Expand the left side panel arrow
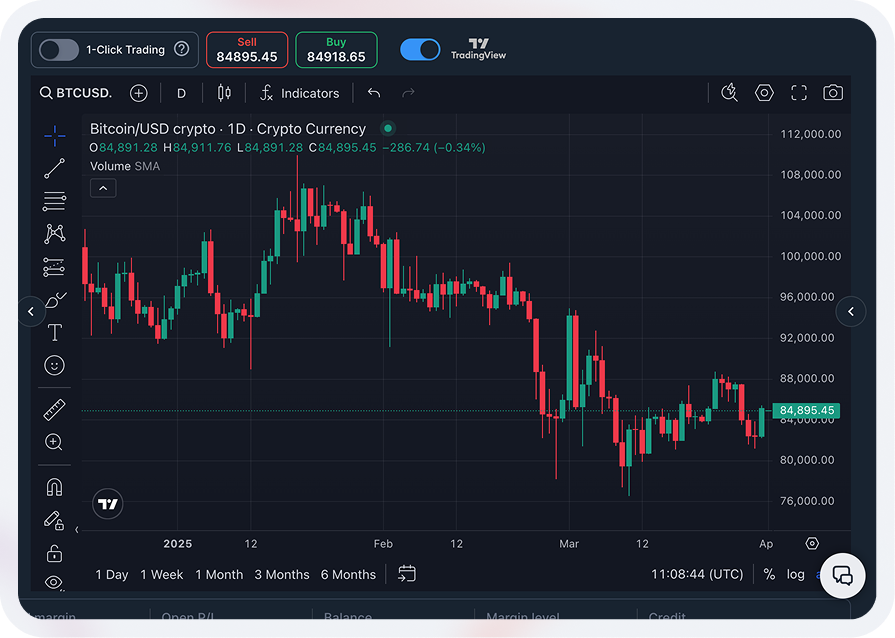 click(x=30, y=312)
